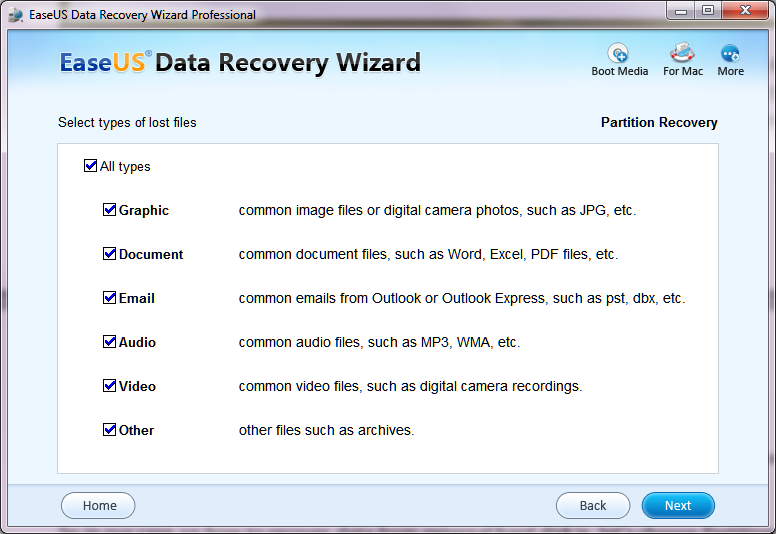
Task: Click the description 'other files such as archives'
Action: tap(326, 431)
